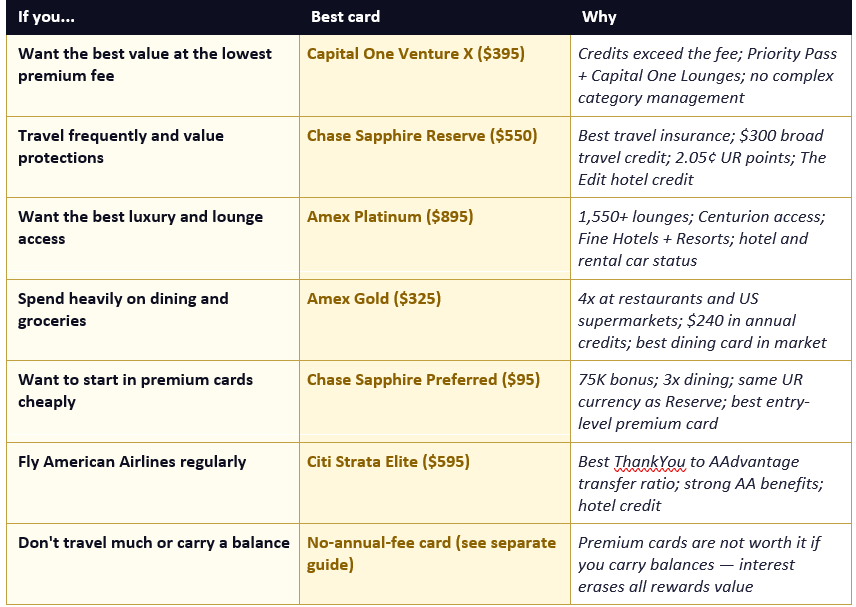856x607 pixels.
Task: Select the Capital One Venture X ($395) cell
Action: 435,75
